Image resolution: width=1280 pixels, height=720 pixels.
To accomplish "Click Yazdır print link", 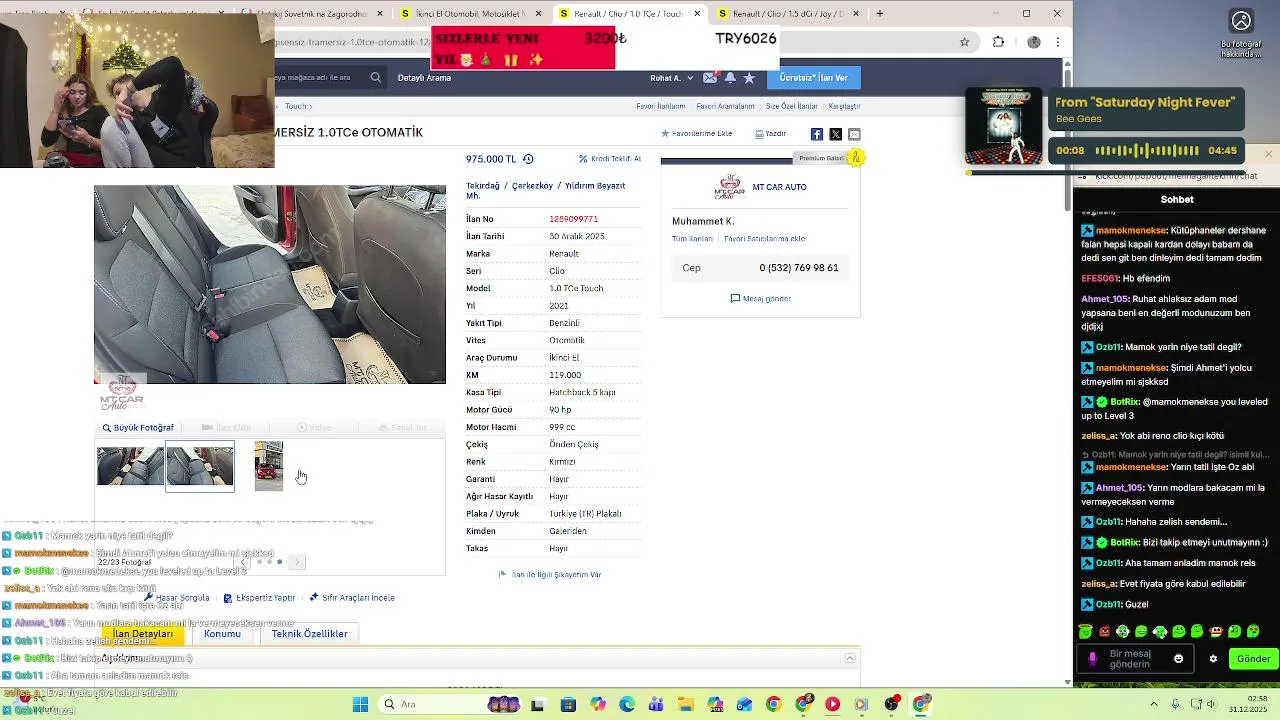I will tap(771, 134).
